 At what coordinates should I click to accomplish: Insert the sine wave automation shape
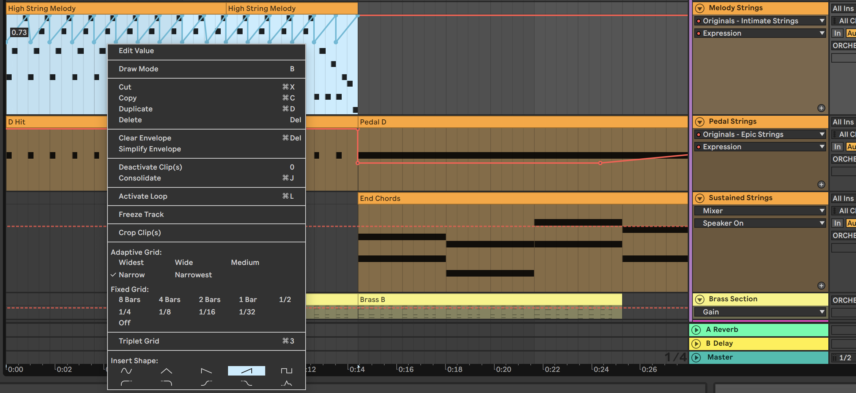[126, 371]
